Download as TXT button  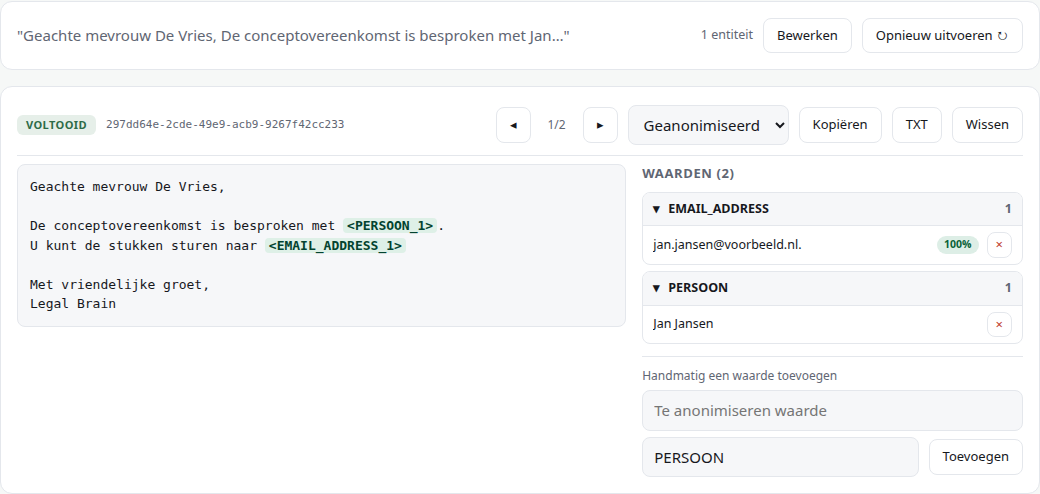tap(916, 125)
